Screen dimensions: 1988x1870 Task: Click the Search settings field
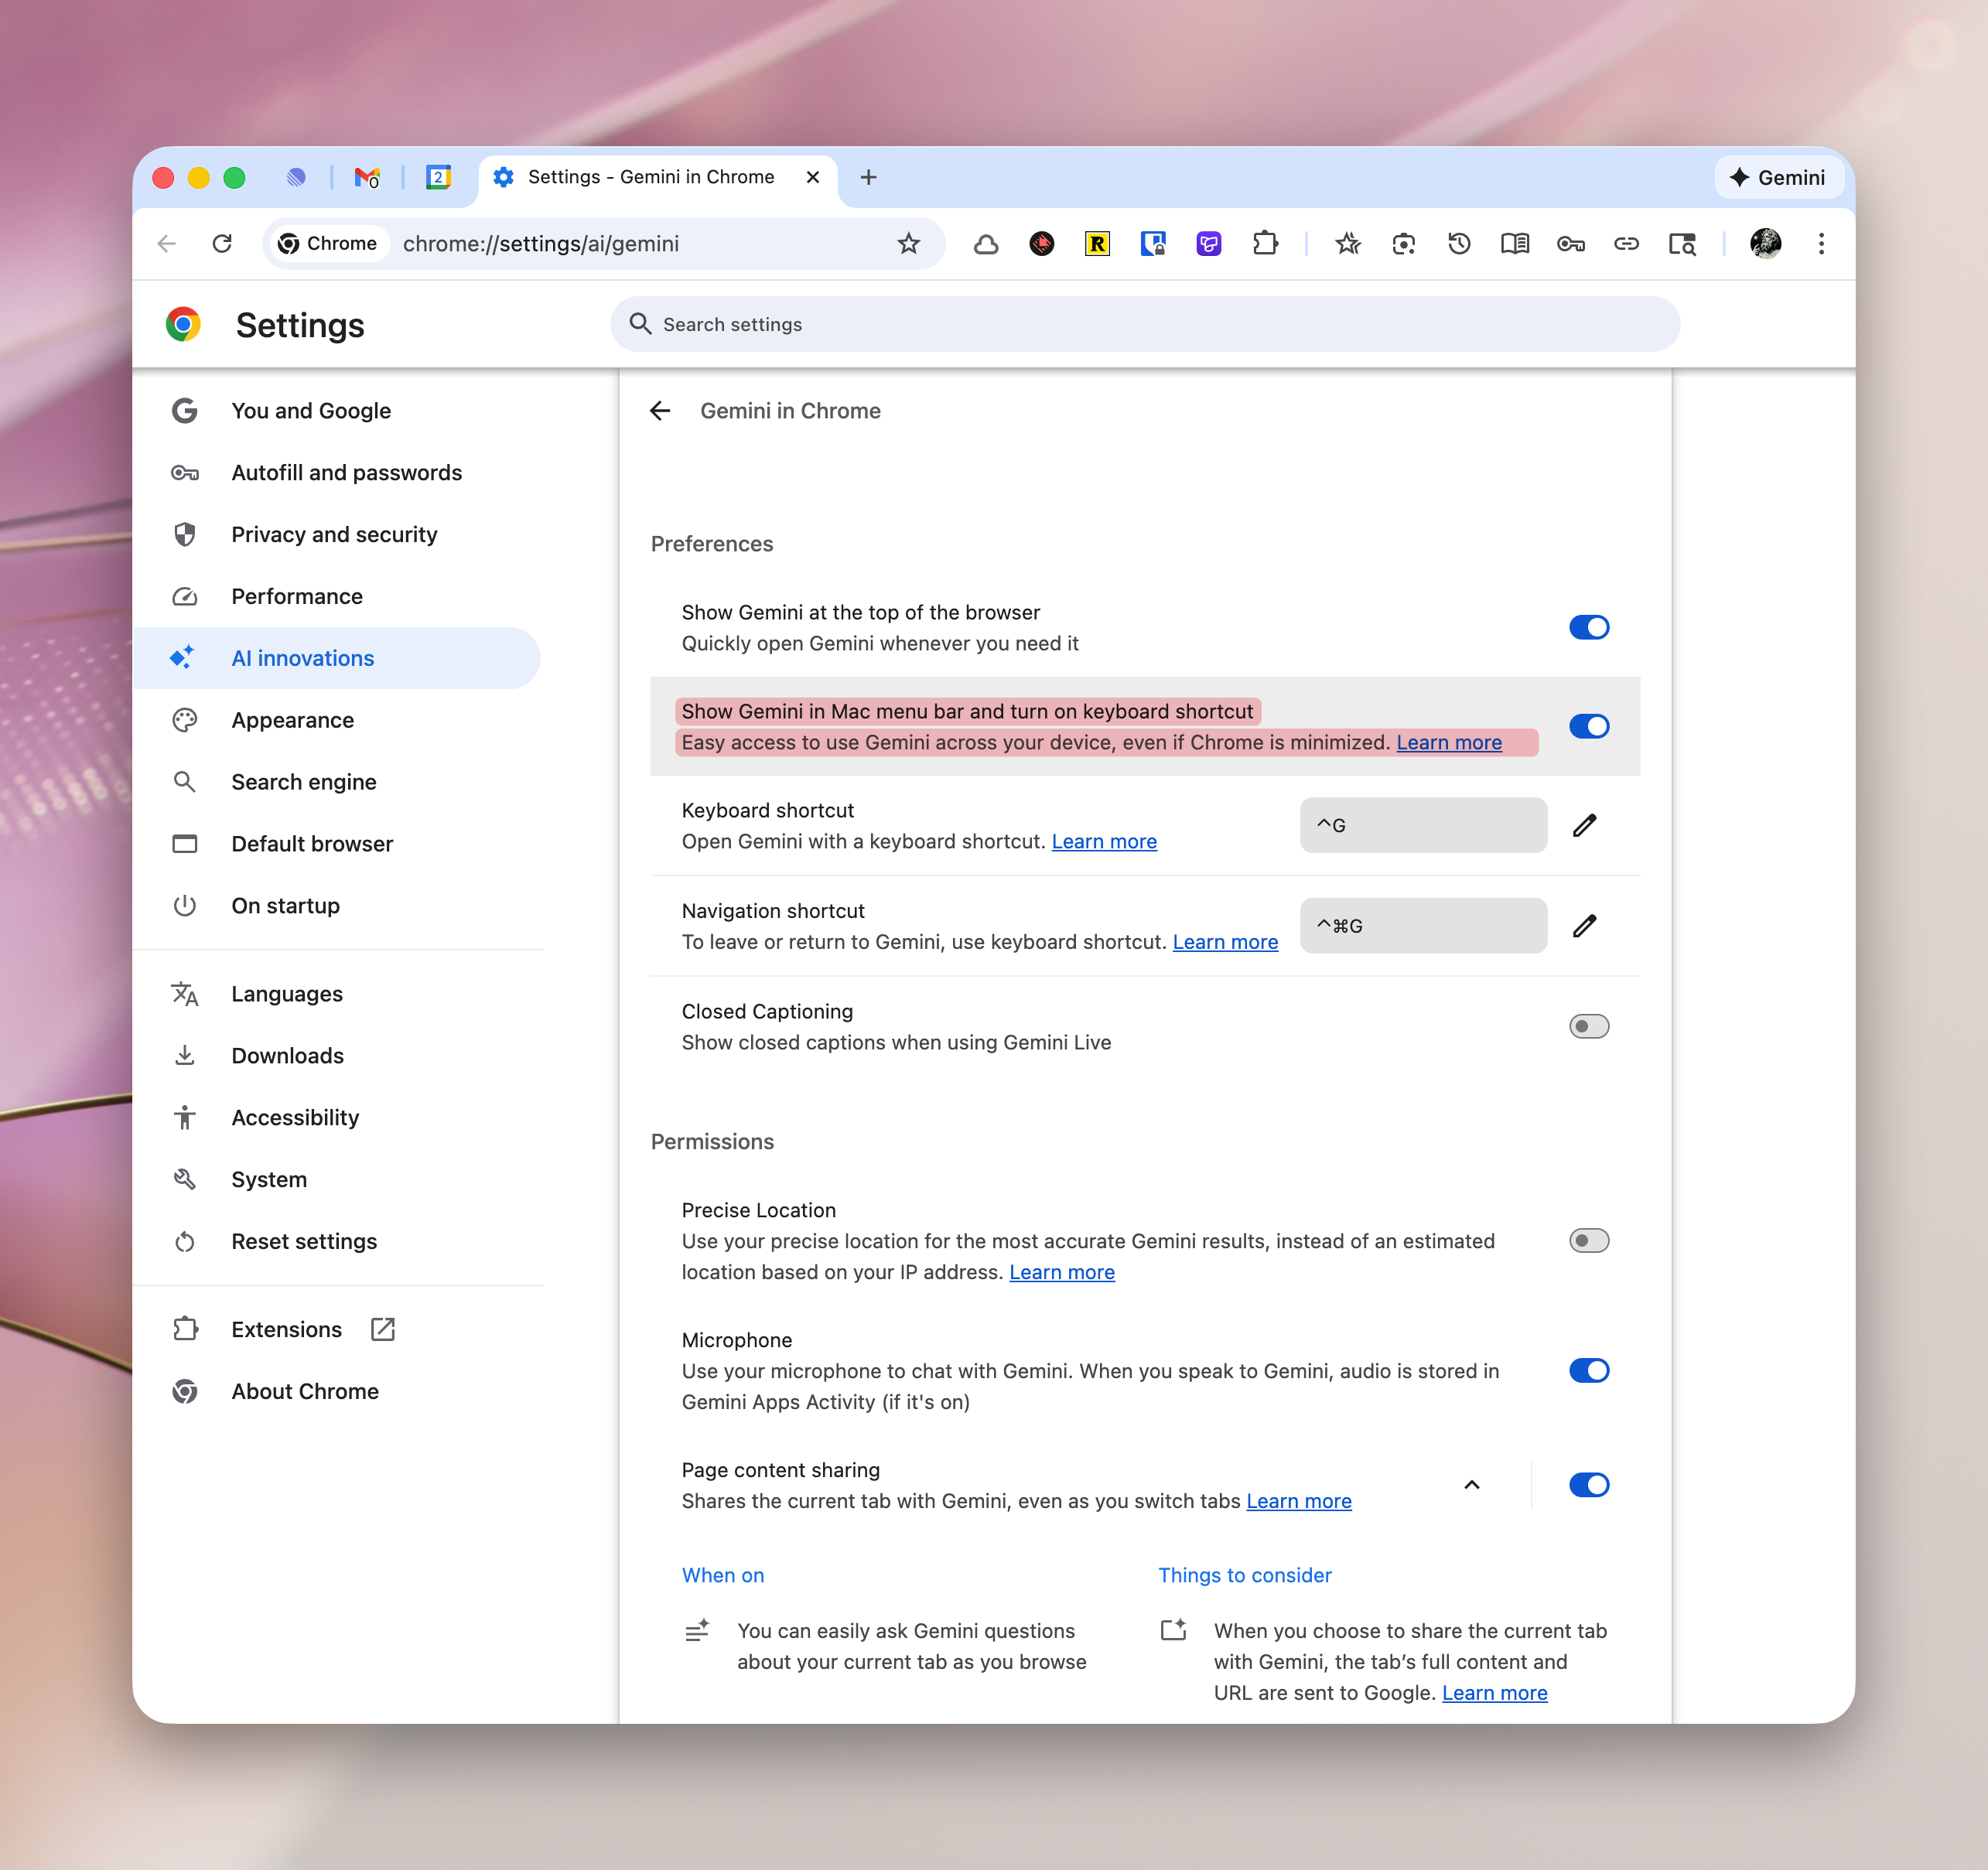(1143, 324)
